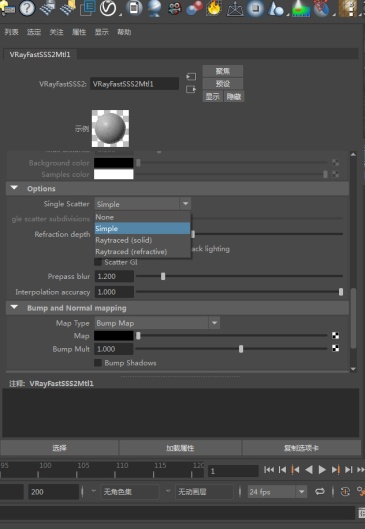365x529 pixels.
Task: Enable the Scatter GI checkbox
Action: [x=98, y=262]
